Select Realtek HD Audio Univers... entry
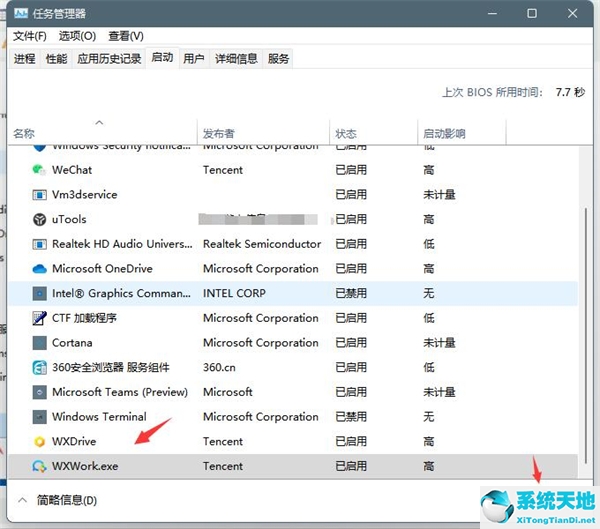Viewport: 600px width, 529px height. pos(122,244)
